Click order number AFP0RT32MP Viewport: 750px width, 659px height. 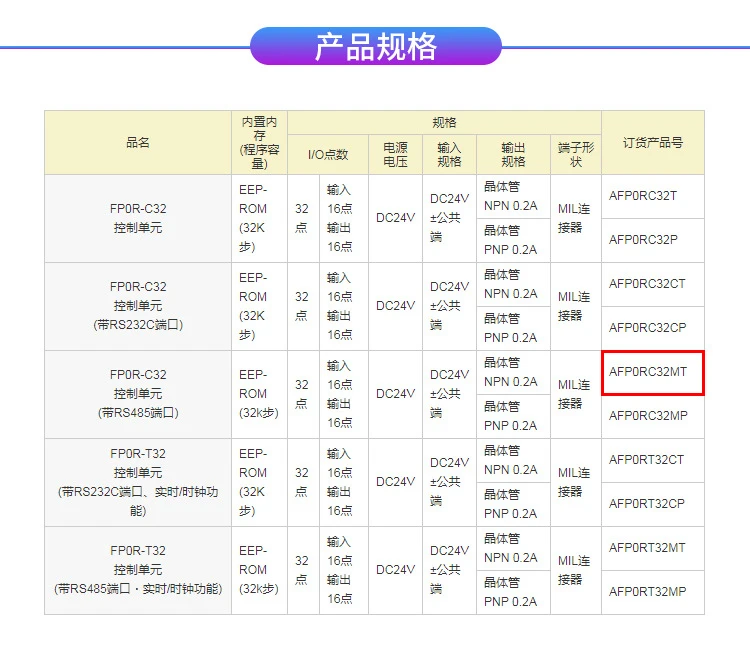point(648,592)
